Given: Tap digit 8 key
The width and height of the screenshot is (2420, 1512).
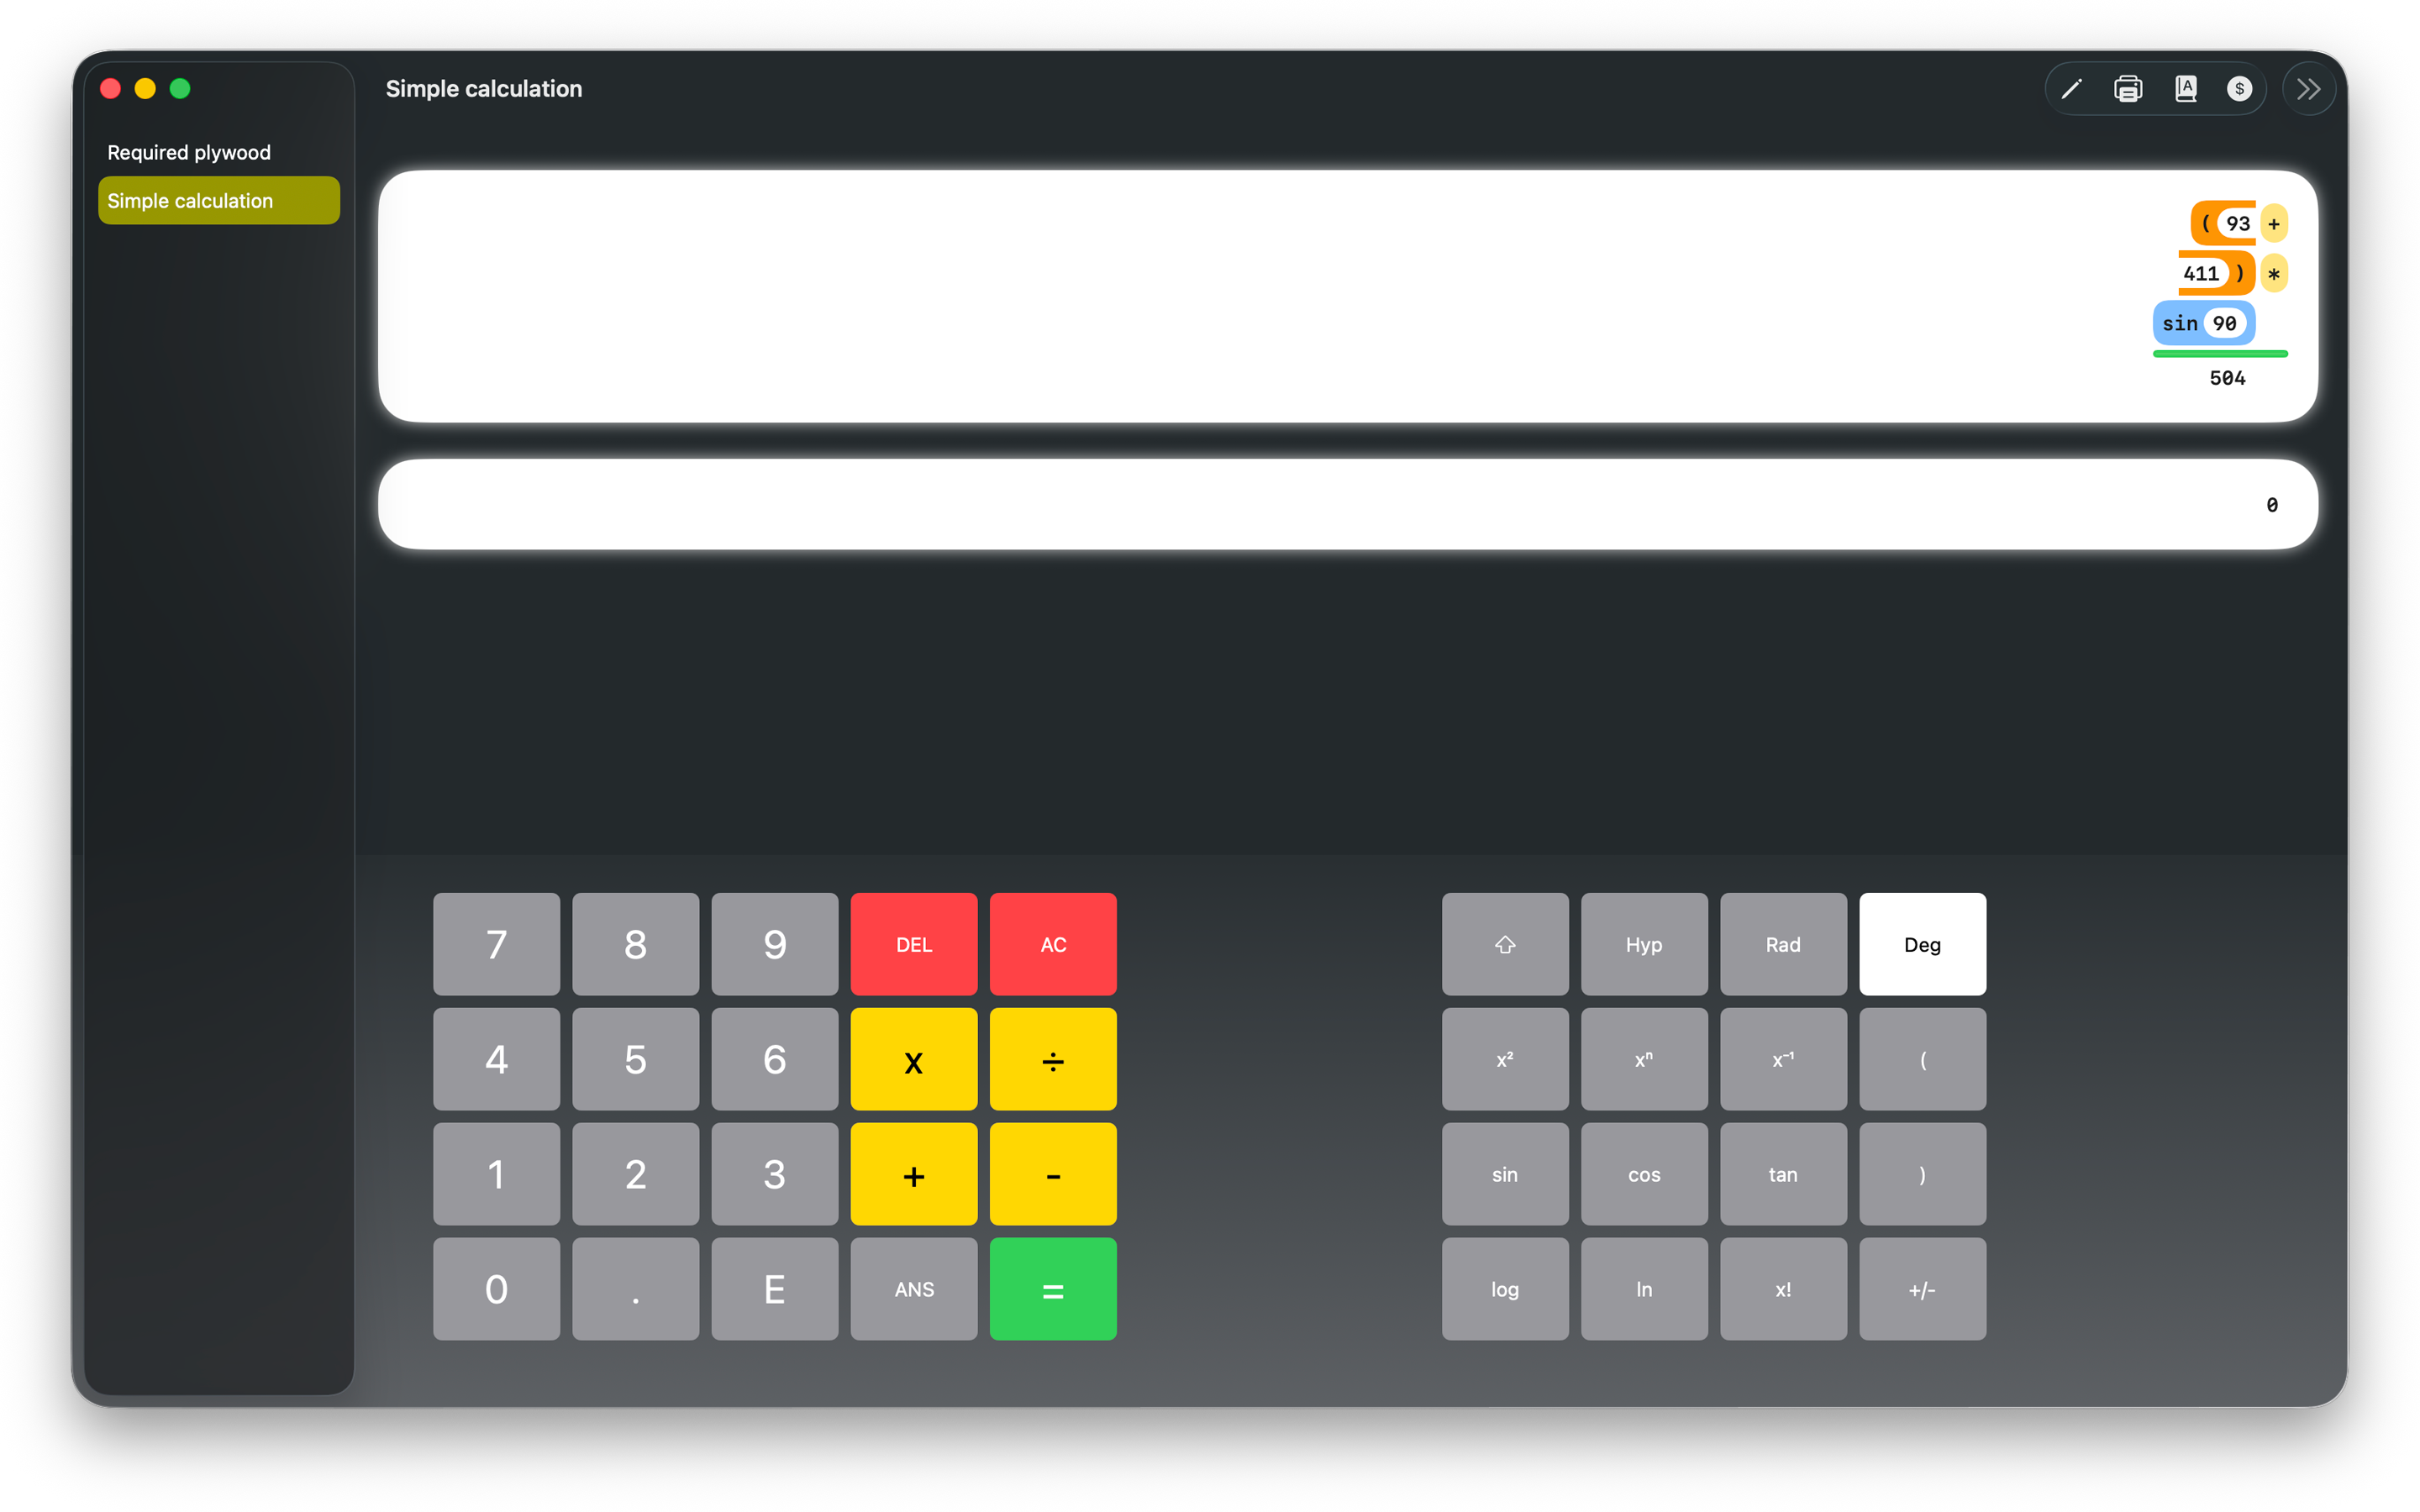Looking at the screenshot, I should (635, 944).
